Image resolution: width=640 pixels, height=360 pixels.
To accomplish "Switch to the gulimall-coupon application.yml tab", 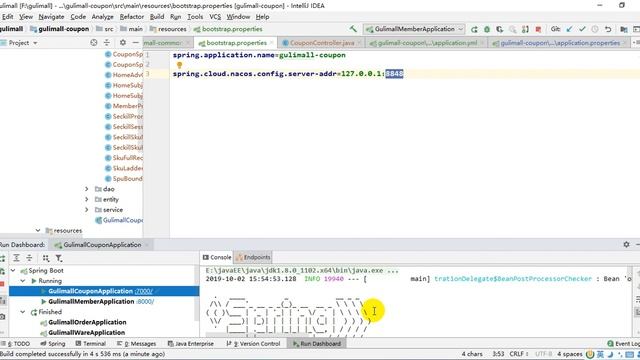I will [427, 43].
